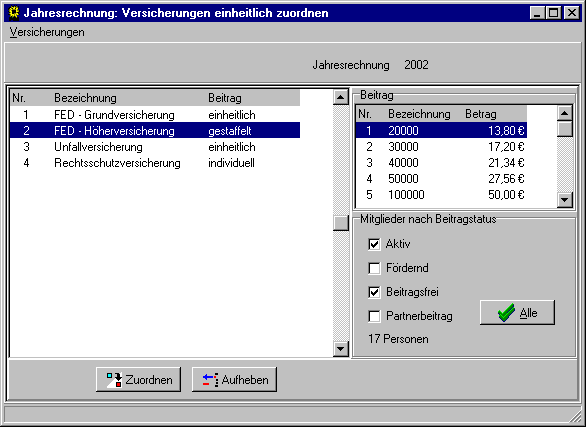Select Rechtsschutzversicherung row

coord(155,163)
